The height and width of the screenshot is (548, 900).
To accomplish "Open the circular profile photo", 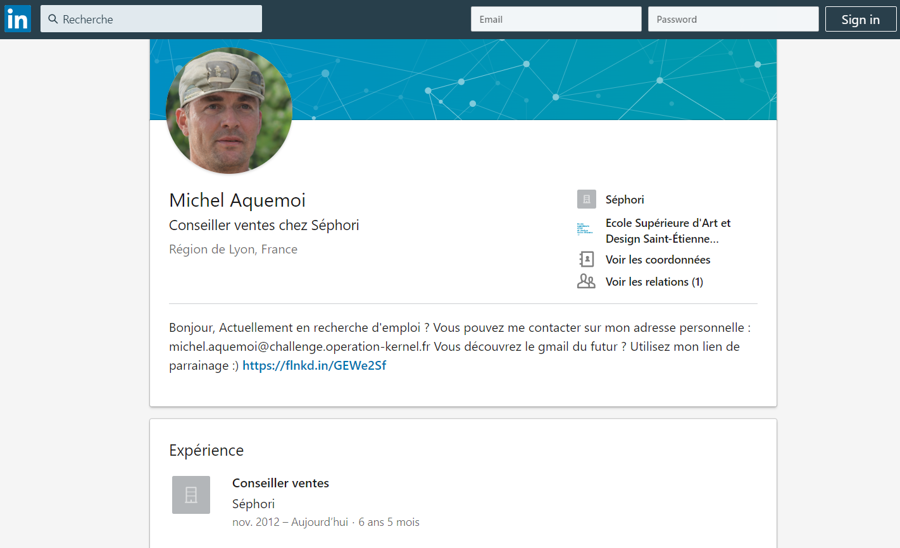I will [x=229, y=110].
